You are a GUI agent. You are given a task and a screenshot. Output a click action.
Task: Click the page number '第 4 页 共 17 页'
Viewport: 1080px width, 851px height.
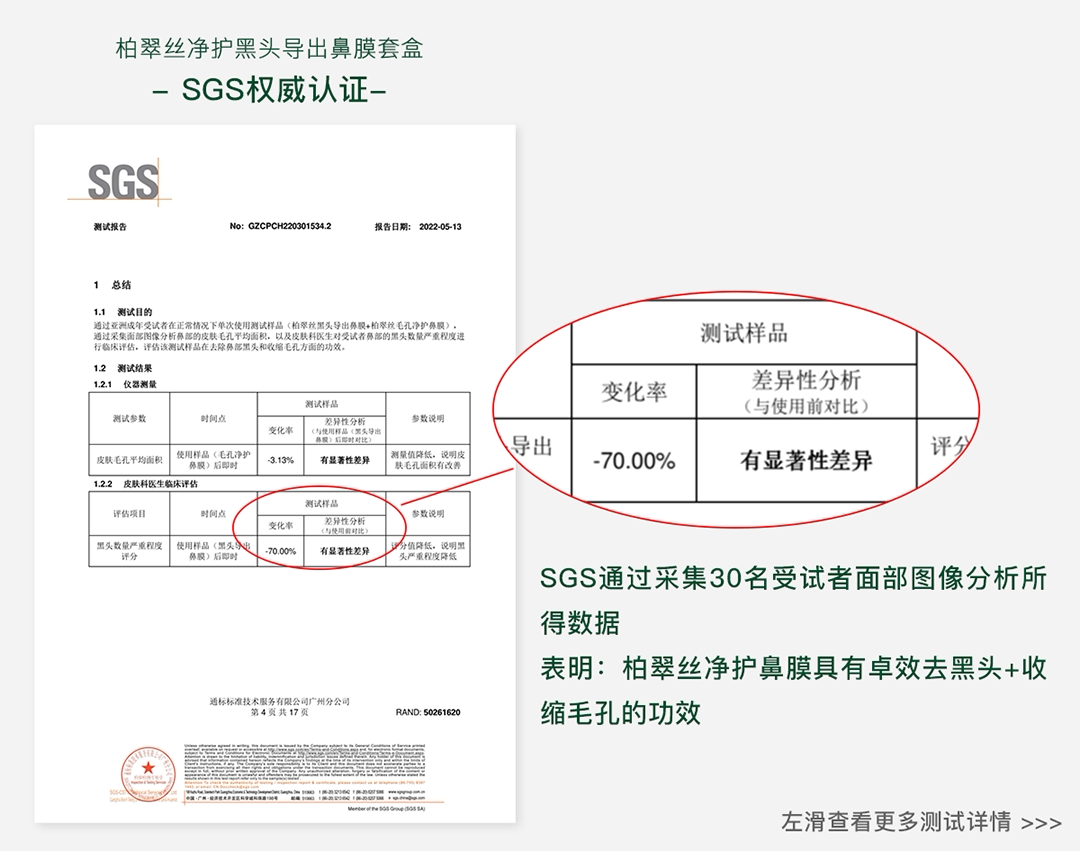point(280,712)
